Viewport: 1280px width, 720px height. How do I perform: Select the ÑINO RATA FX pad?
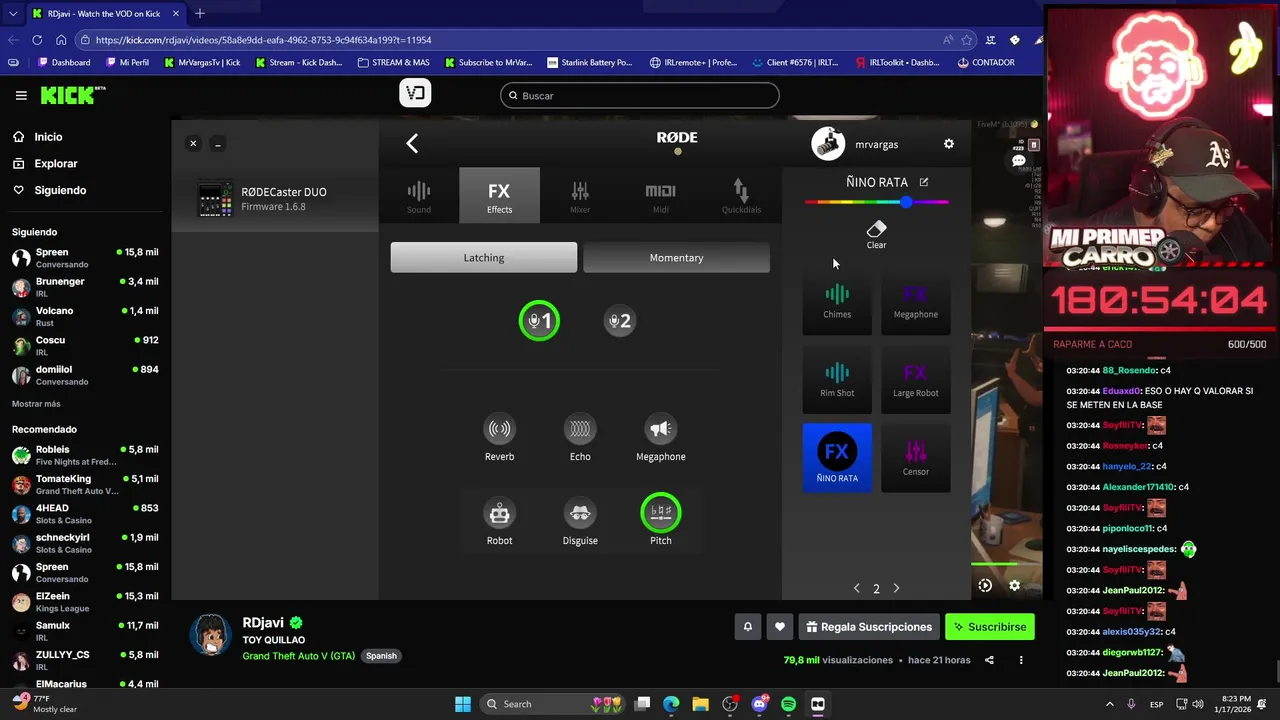[x=837, y=458]
